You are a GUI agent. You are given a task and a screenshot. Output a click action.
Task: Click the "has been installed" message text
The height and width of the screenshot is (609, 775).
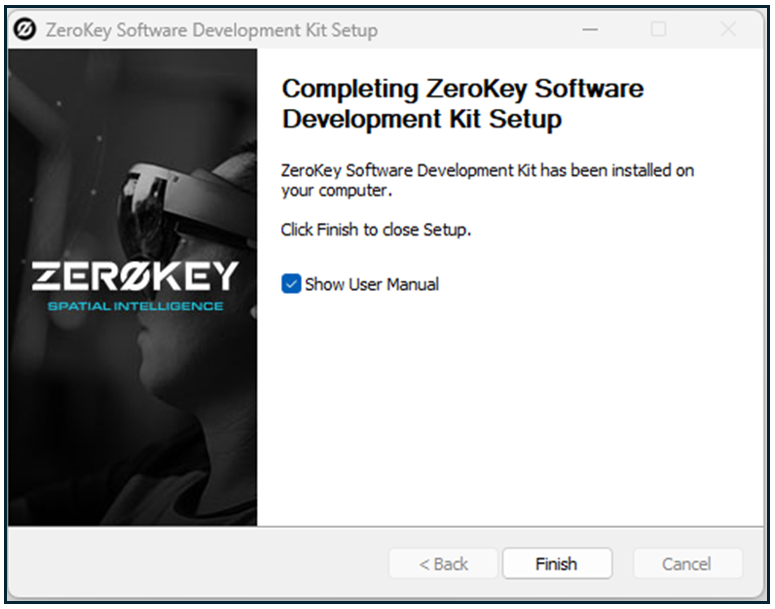click(x=487, y=180)
